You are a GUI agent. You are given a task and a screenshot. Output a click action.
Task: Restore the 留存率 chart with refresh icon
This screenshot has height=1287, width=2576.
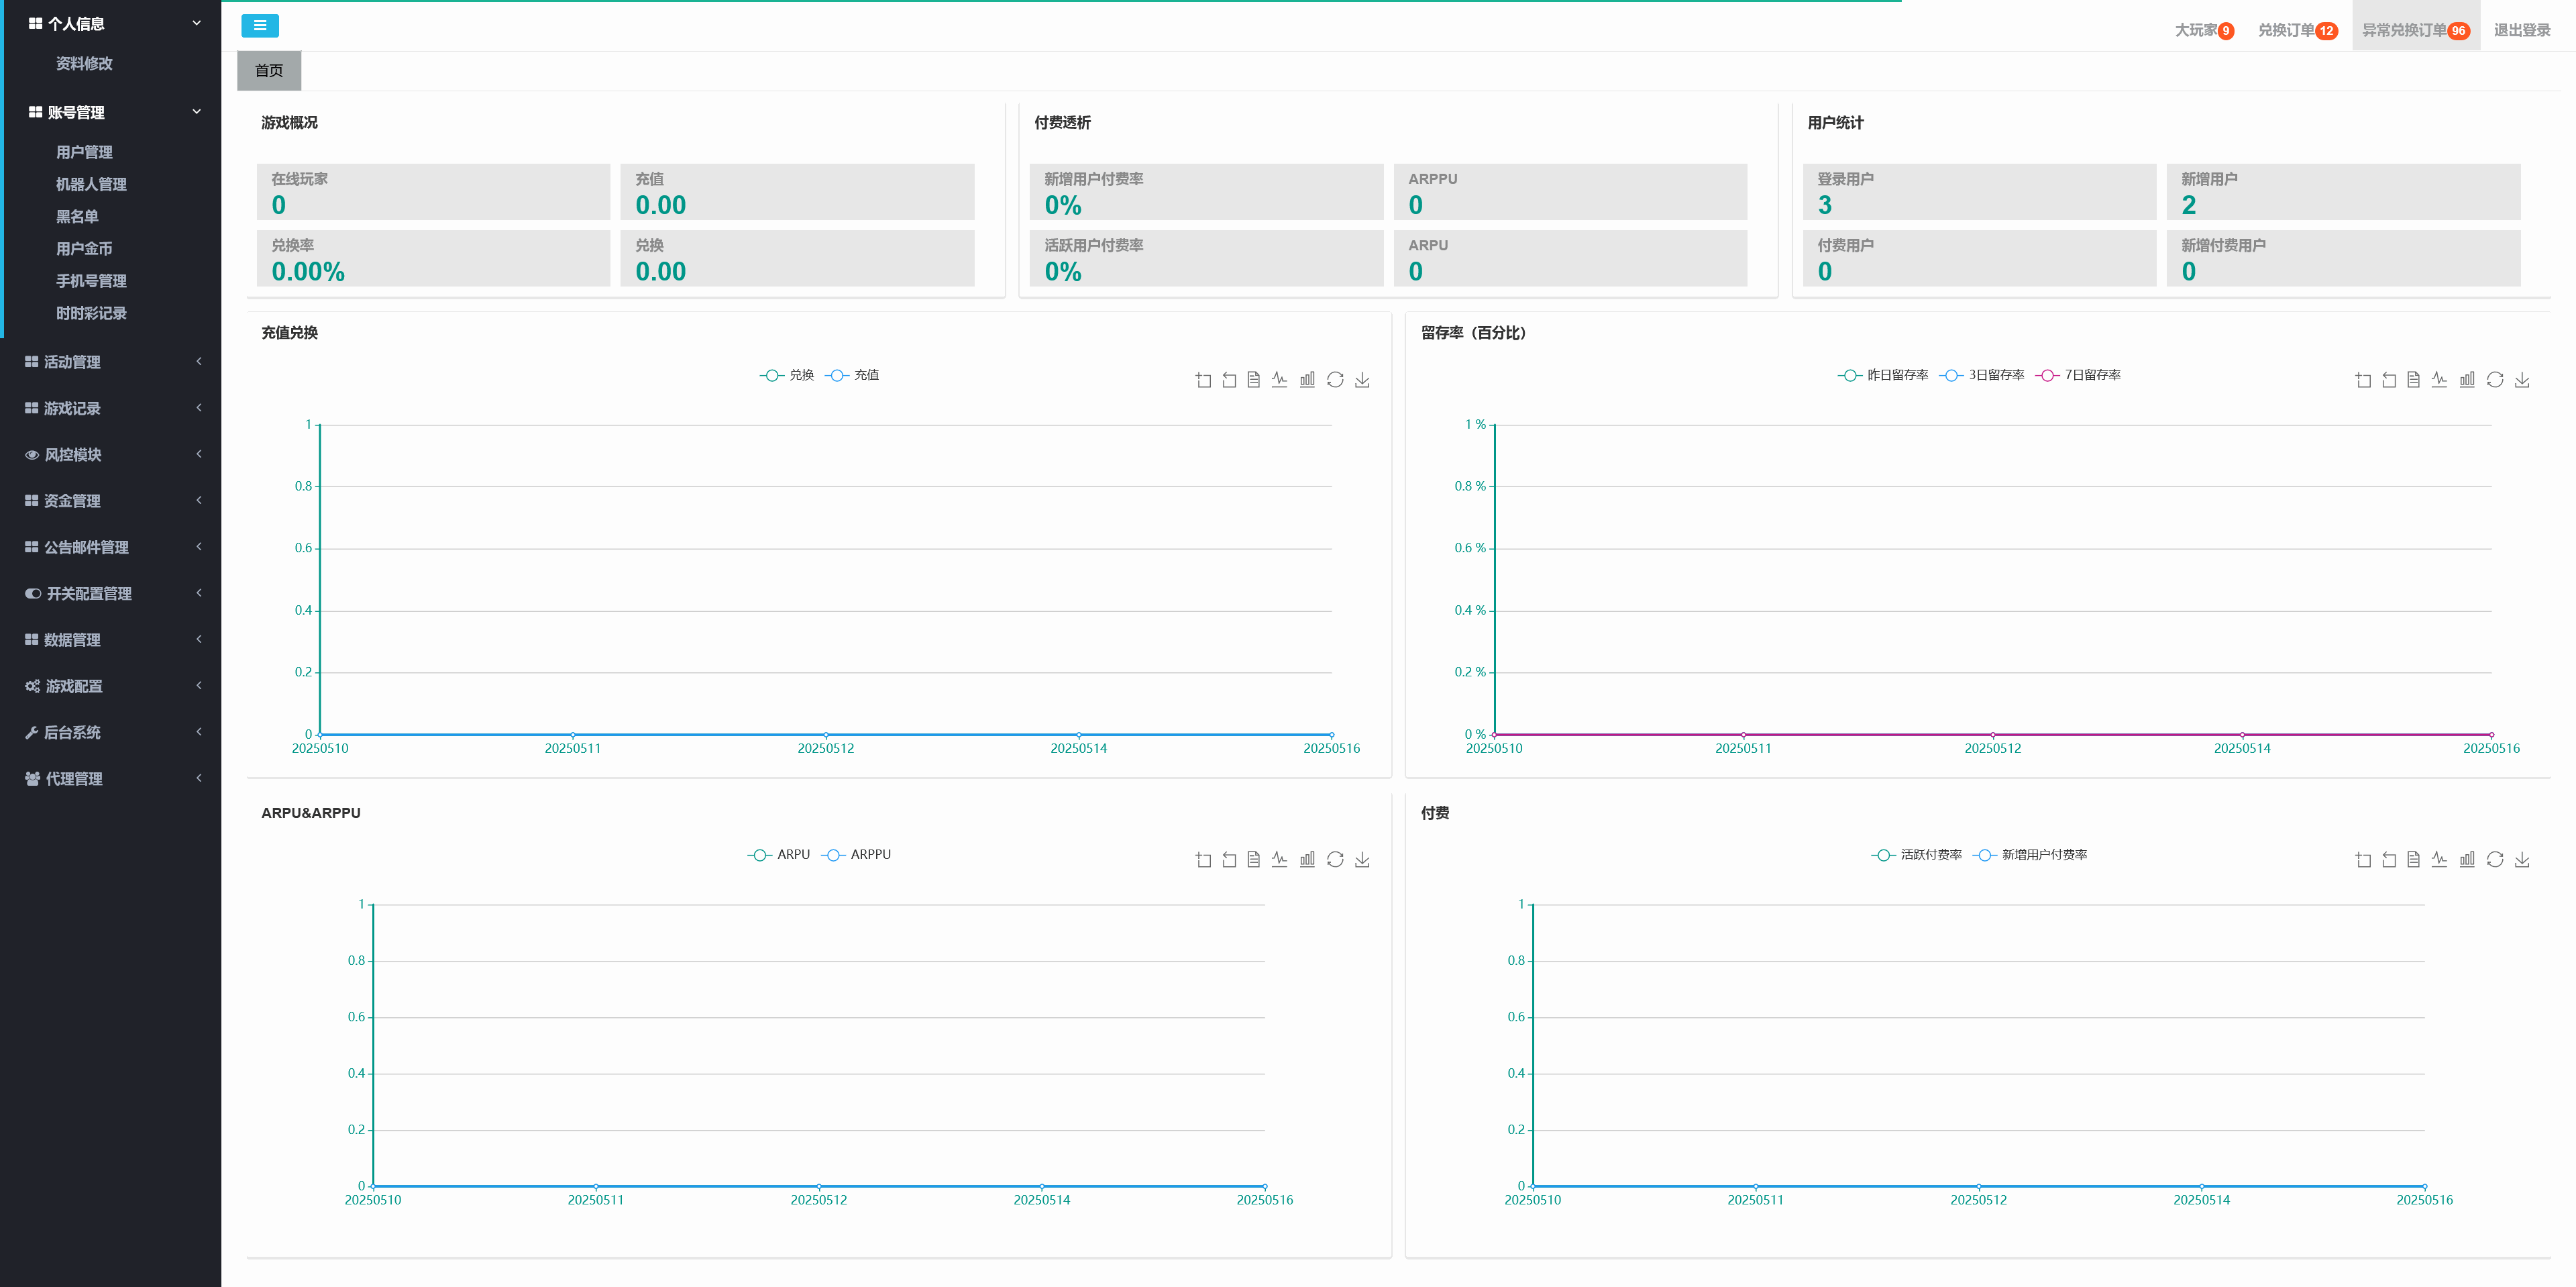coord(2495,380)
